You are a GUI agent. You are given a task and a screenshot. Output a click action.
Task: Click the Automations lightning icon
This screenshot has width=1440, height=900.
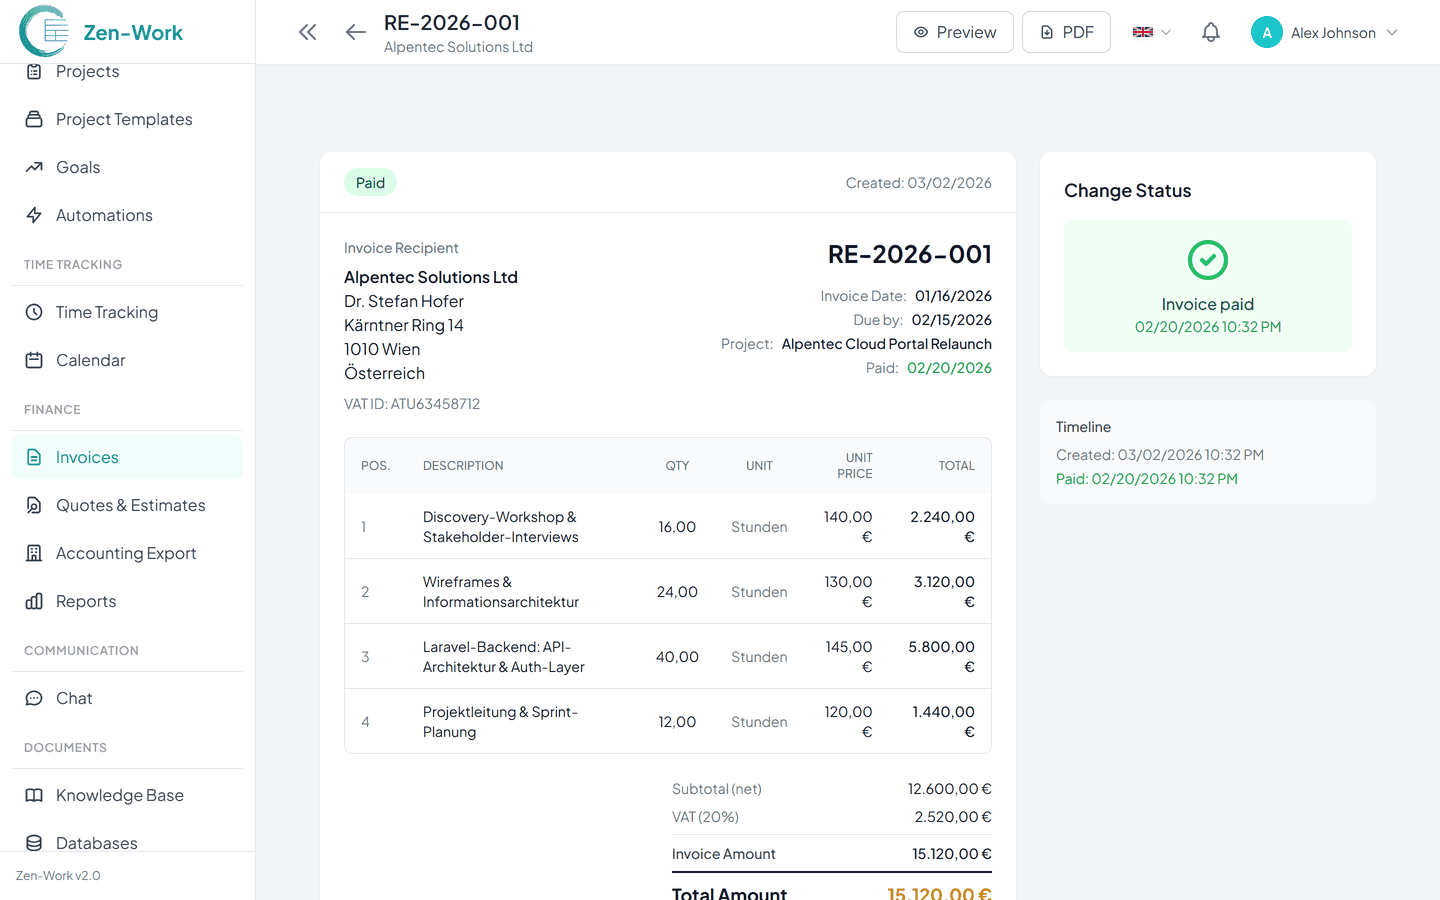34,215
